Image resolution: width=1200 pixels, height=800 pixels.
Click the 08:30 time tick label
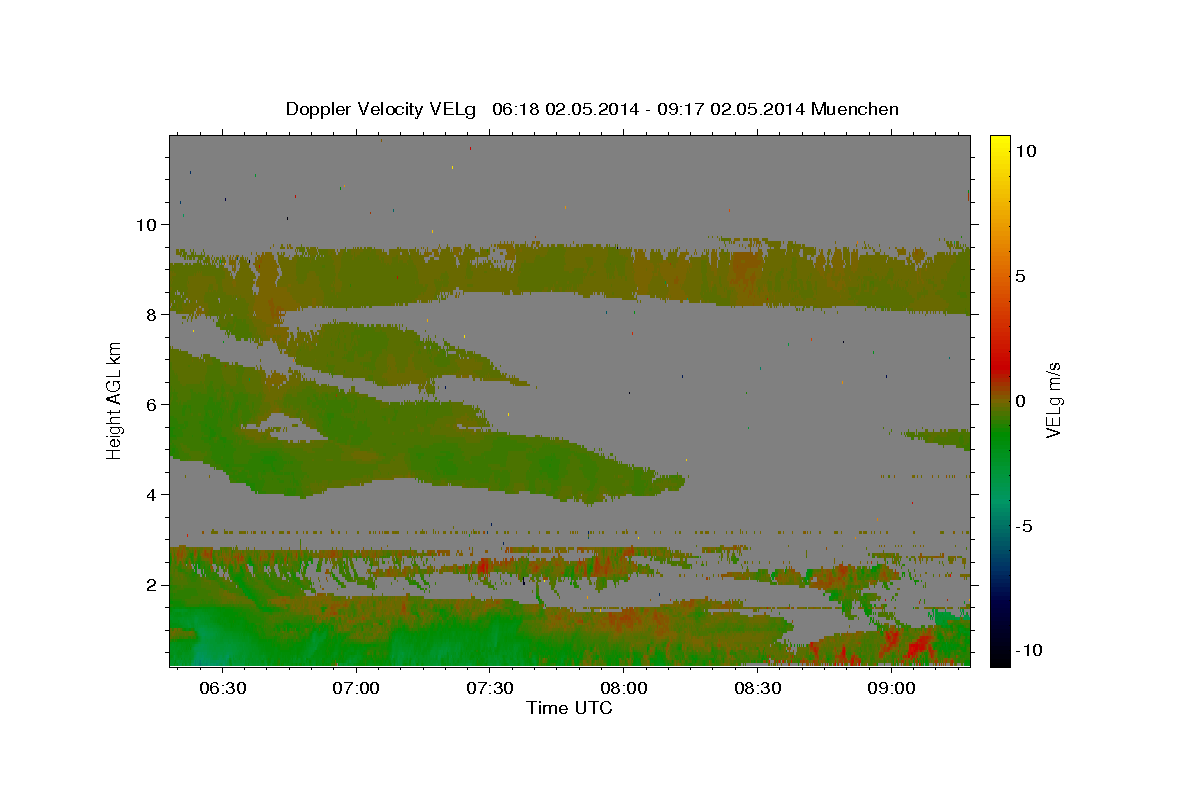pos(758,689)
